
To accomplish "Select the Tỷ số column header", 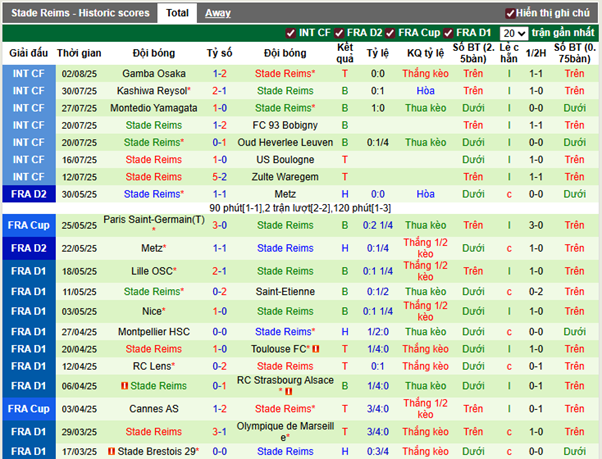I will tap(219, 53).
